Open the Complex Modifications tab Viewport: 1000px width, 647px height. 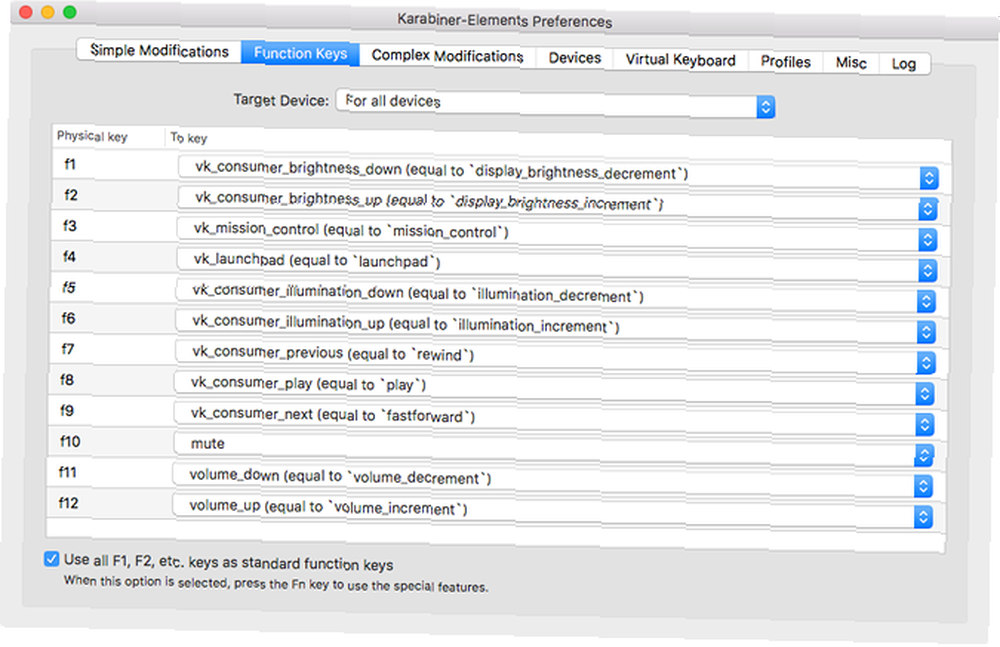coord(447,56)
